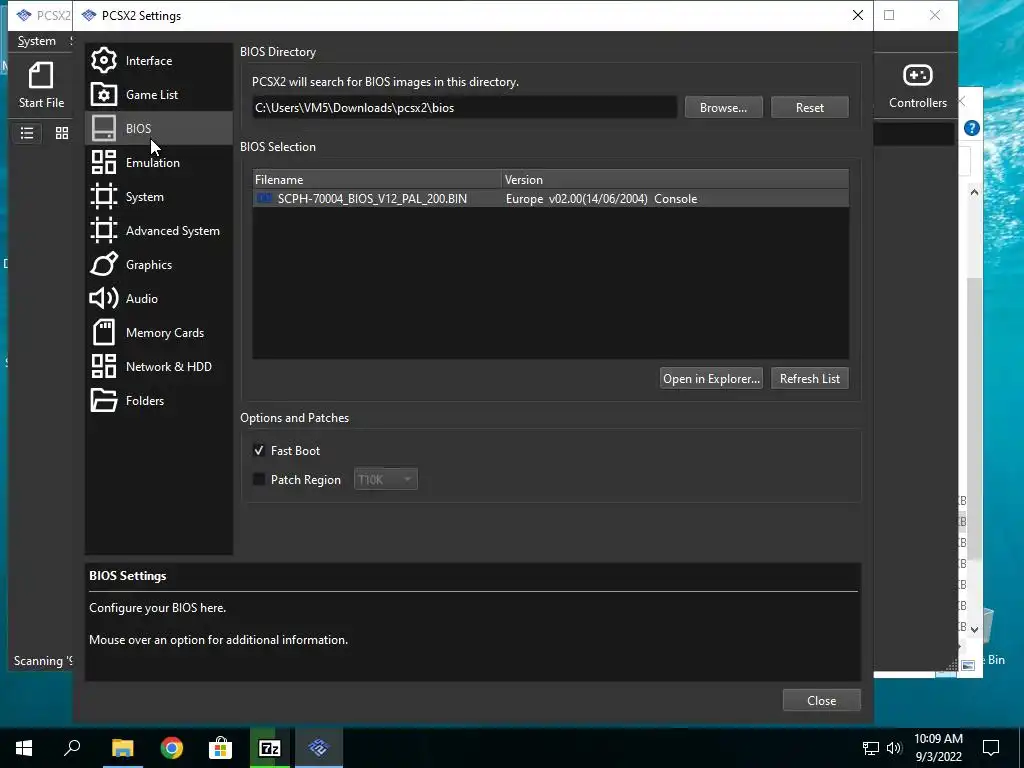Click the Refresh List button
This screenshot has height=768, width=1024.
tap(810, 379)
